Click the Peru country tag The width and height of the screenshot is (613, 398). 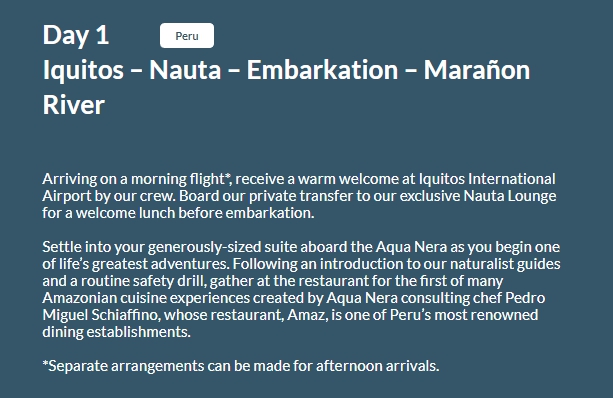[x=187, y=36]
